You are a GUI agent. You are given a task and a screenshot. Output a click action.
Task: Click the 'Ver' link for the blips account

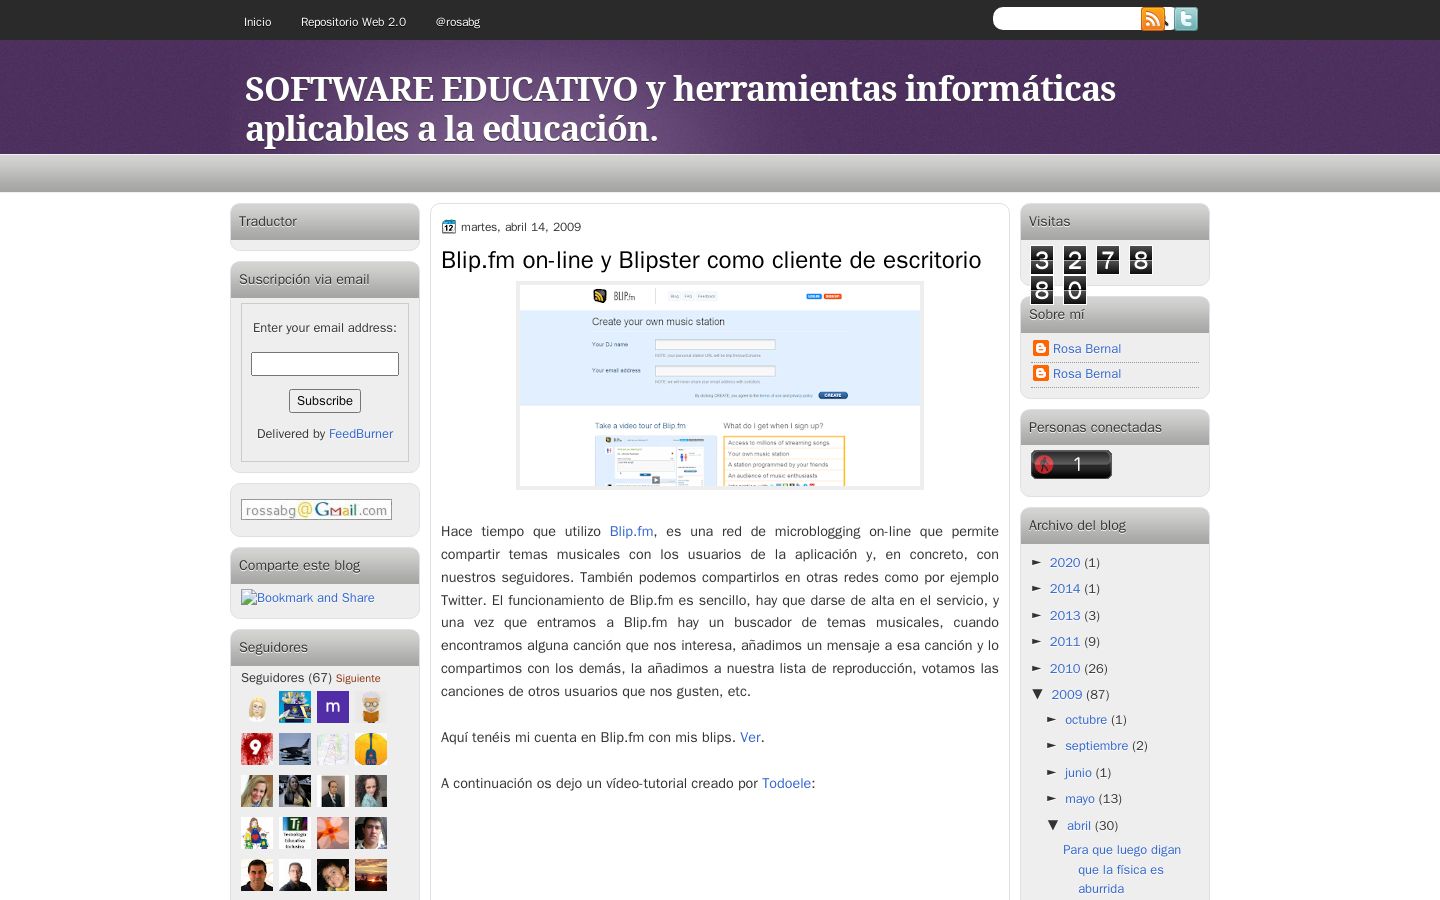[750, 738]
